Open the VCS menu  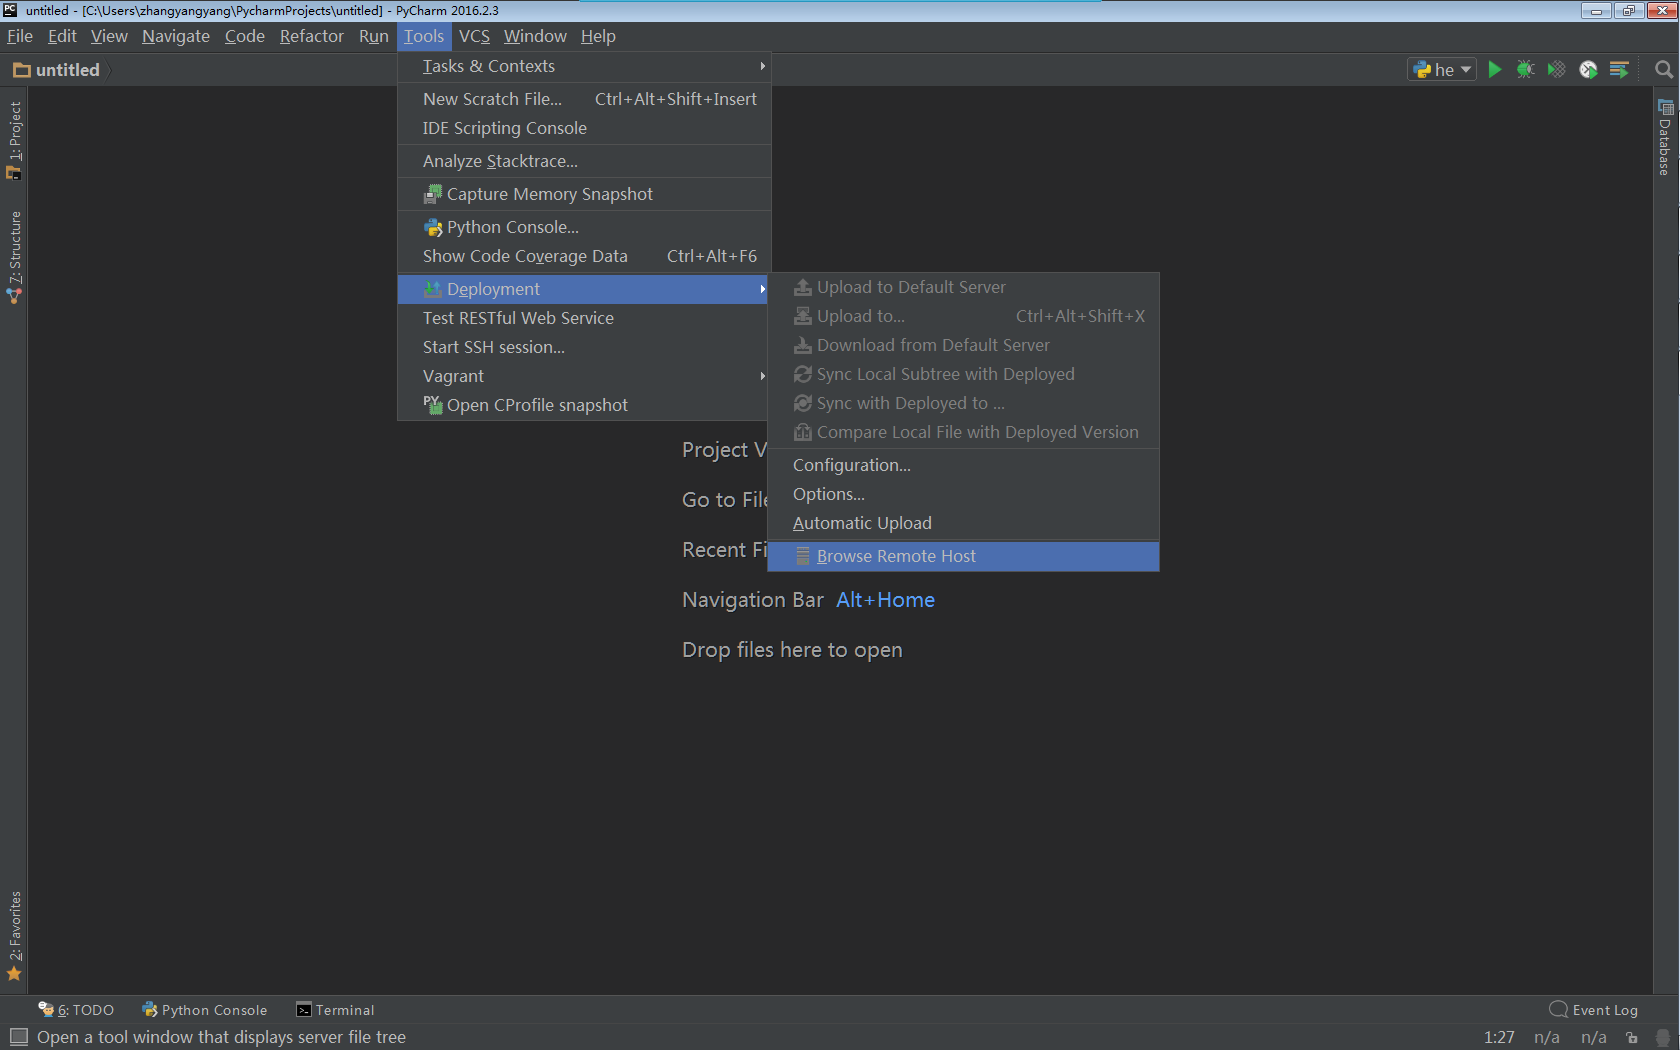pyautogui.click(x=475, y=36)
